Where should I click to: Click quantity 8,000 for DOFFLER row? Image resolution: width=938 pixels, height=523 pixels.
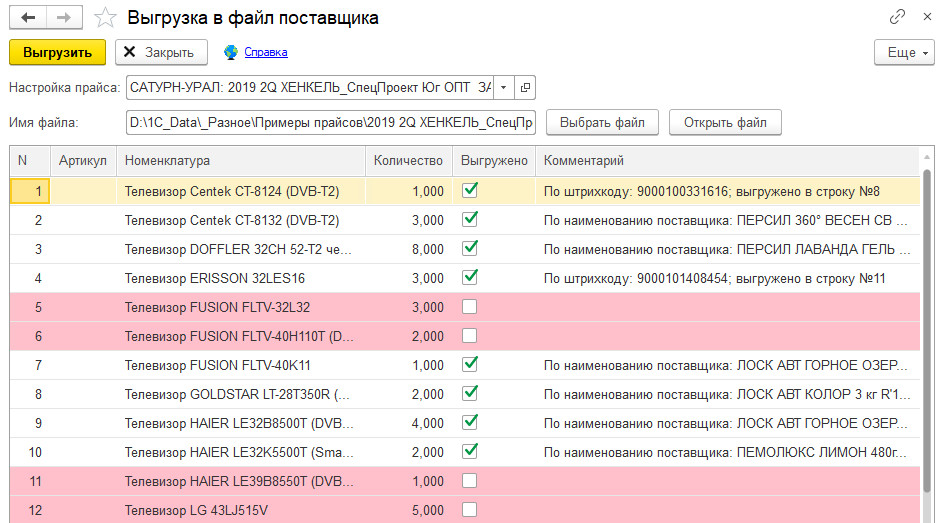[x=409, y=249]
